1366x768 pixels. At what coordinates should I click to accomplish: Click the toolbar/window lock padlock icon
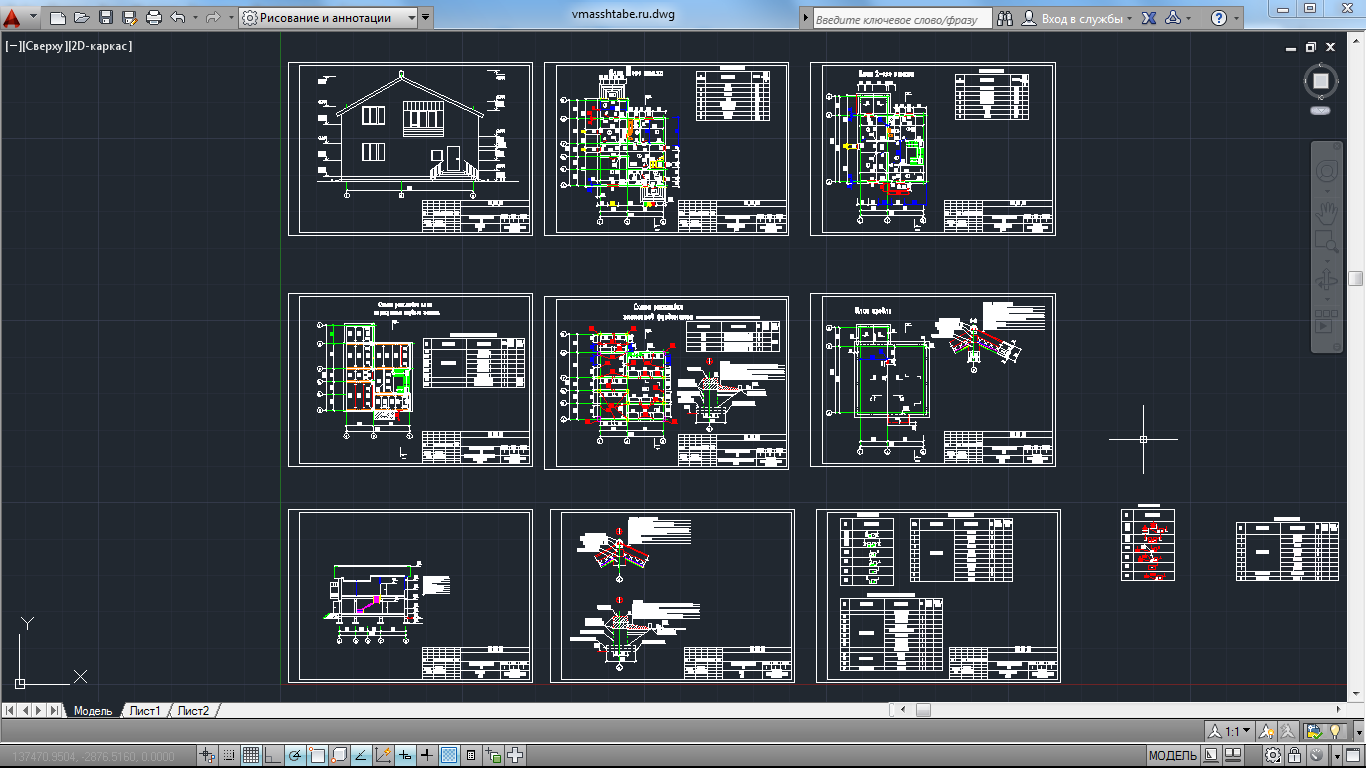tap(1295, 755)
